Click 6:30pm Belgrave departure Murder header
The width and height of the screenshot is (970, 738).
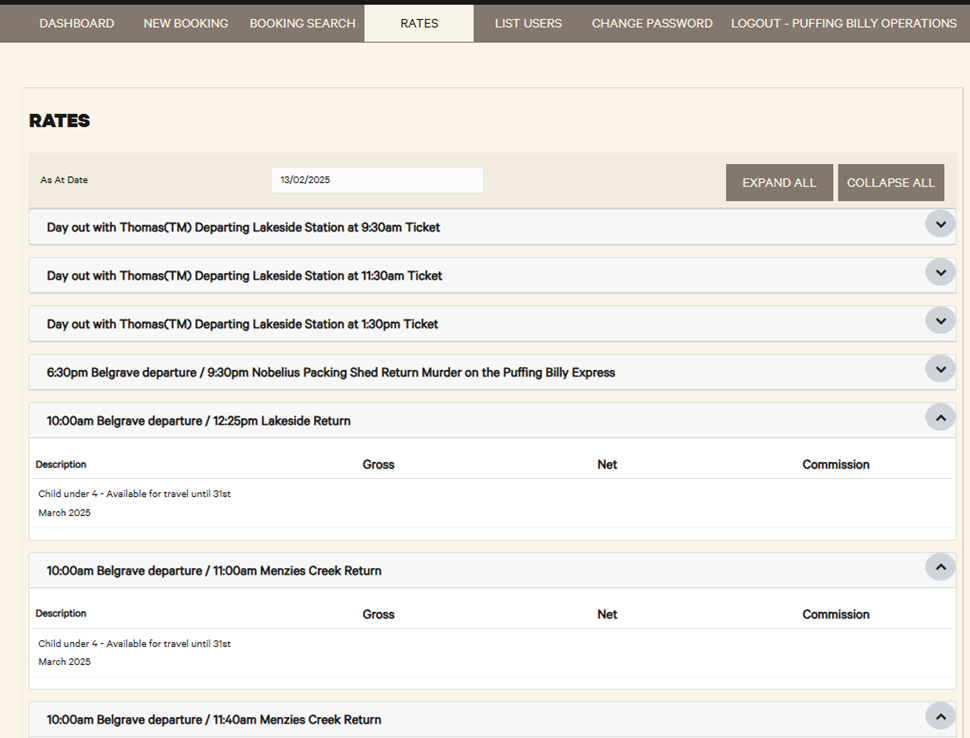(492, 372)
